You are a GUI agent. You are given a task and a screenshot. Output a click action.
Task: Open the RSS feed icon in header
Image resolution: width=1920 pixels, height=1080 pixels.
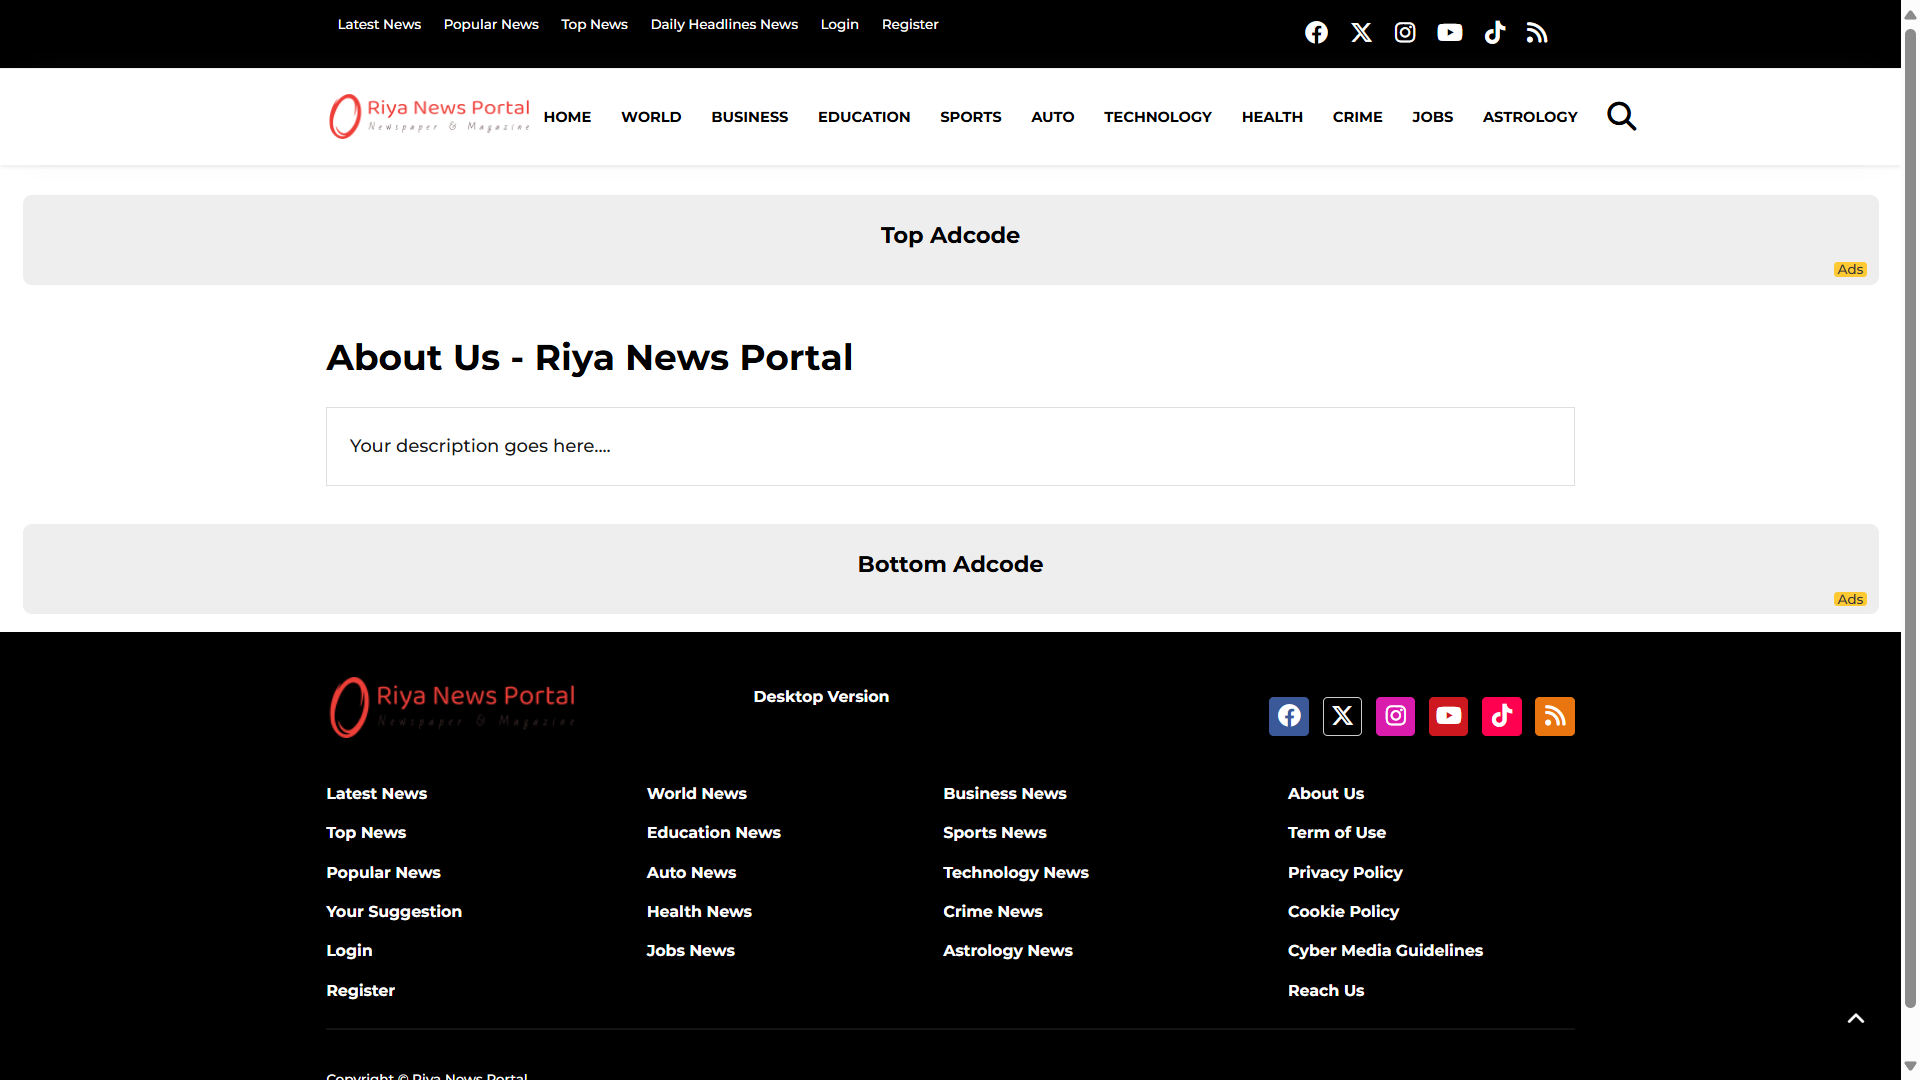[x=1537, y=33]
